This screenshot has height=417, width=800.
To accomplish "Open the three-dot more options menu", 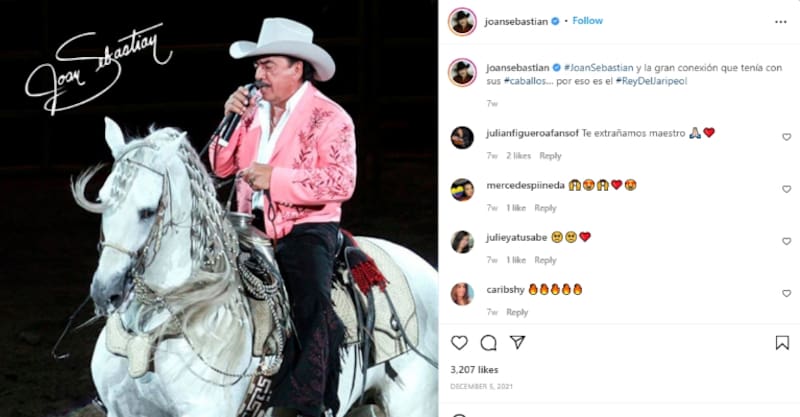I will click(781, 22).
